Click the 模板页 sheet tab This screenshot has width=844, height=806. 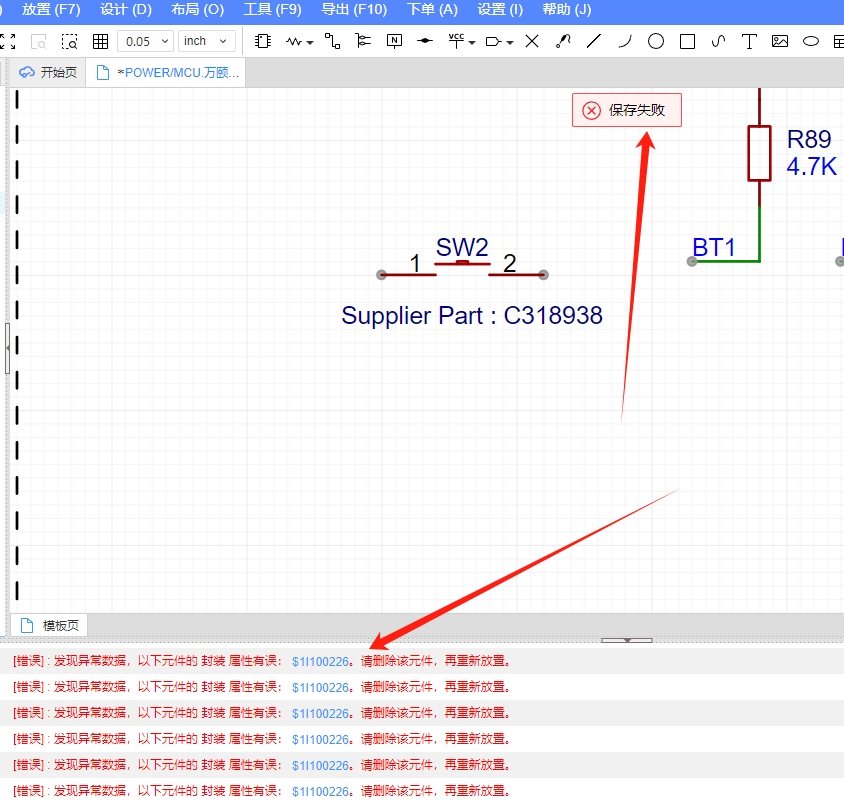tap(50, 626)
